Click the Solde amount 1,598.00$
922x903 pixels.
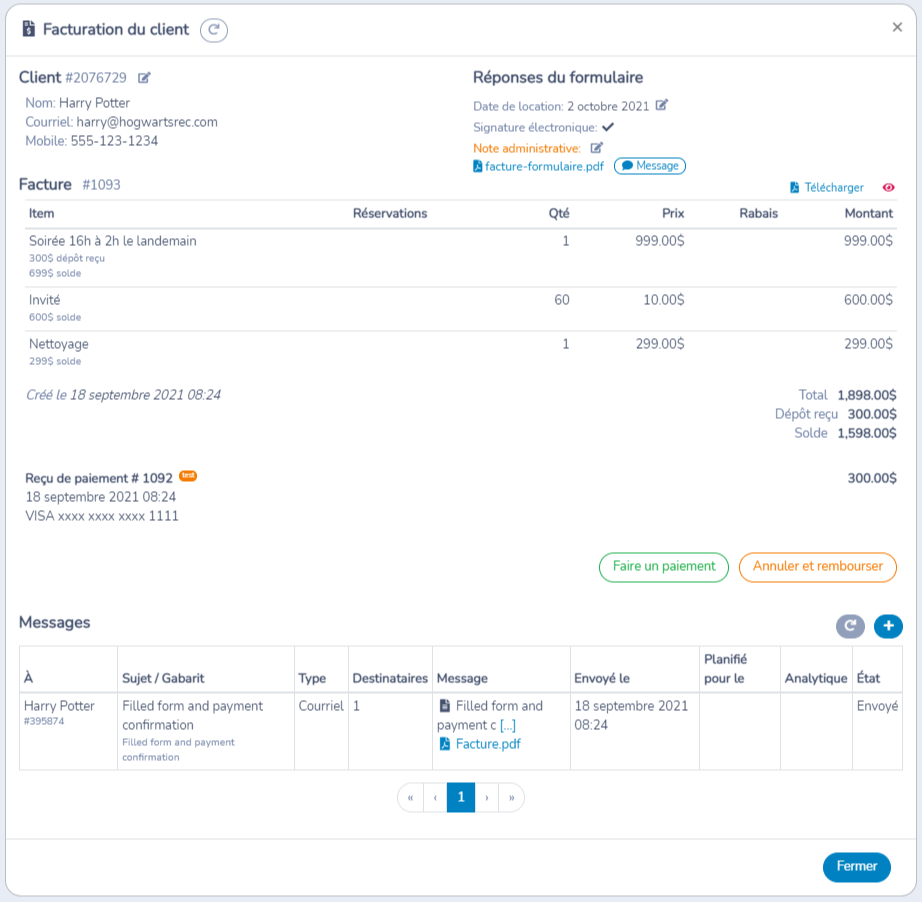(x=867, y=433)
